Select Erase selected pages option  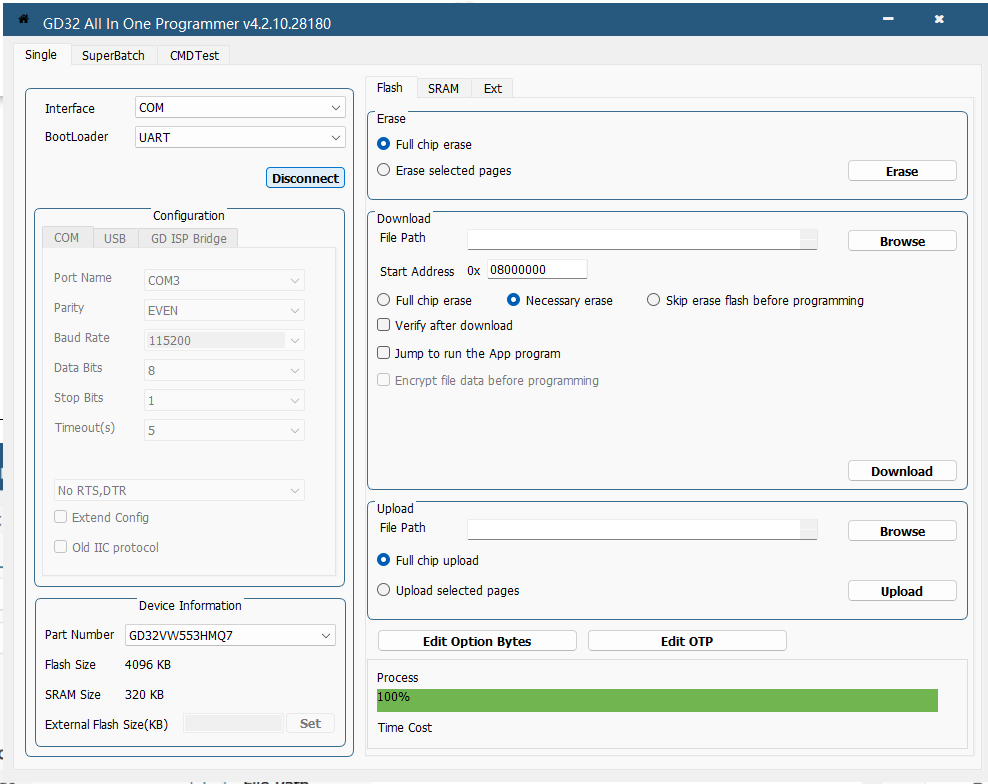pyautogui.click(x=384, y=171)
